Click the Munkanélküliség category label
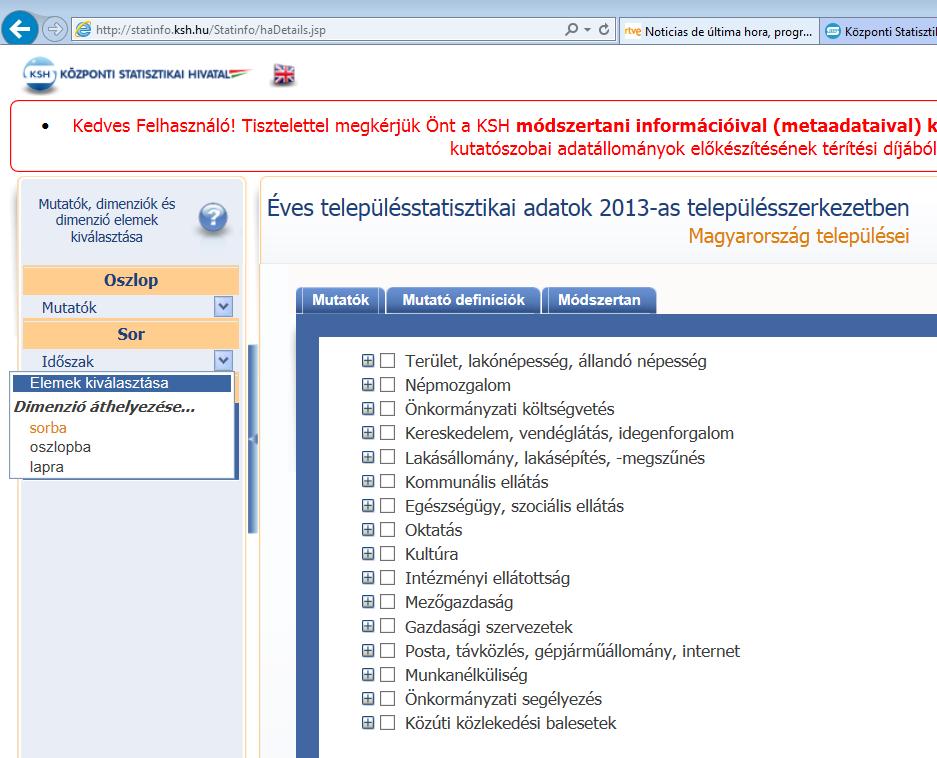This screenshot has width=937, height=758. 466,675
